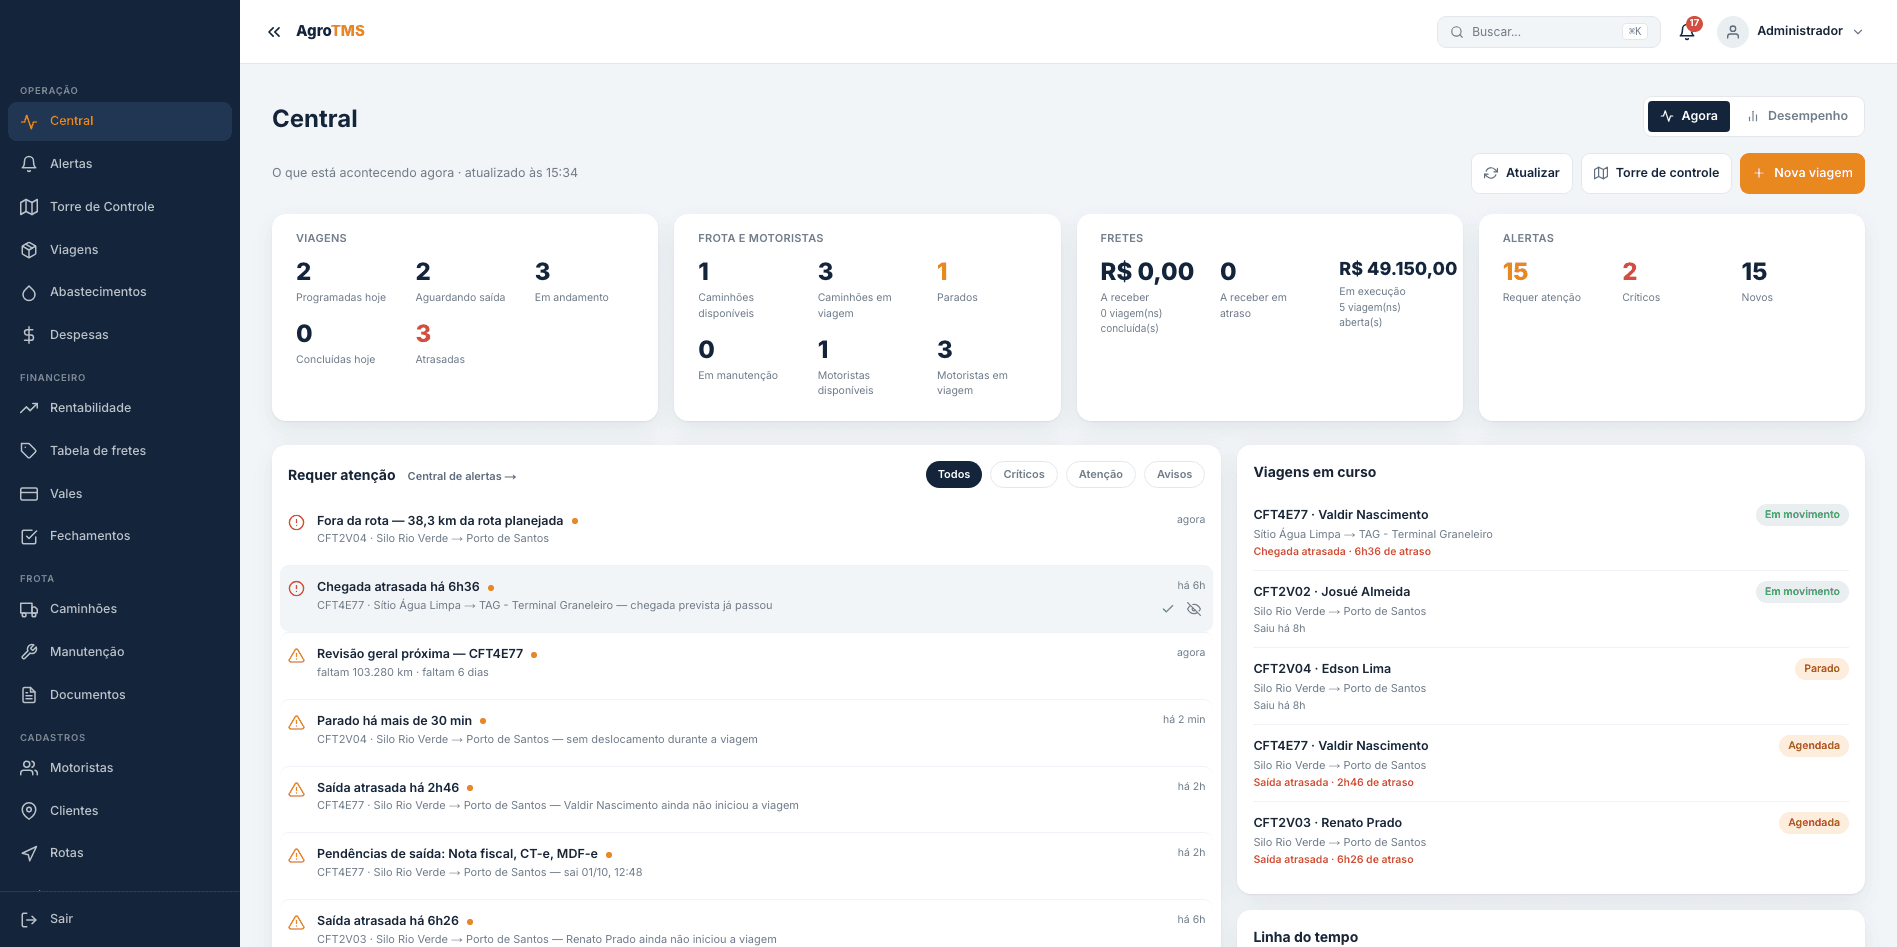Open Documentos file icon in the sidebar
This screenshot has height=947, width=1897.
pos(29,695)
